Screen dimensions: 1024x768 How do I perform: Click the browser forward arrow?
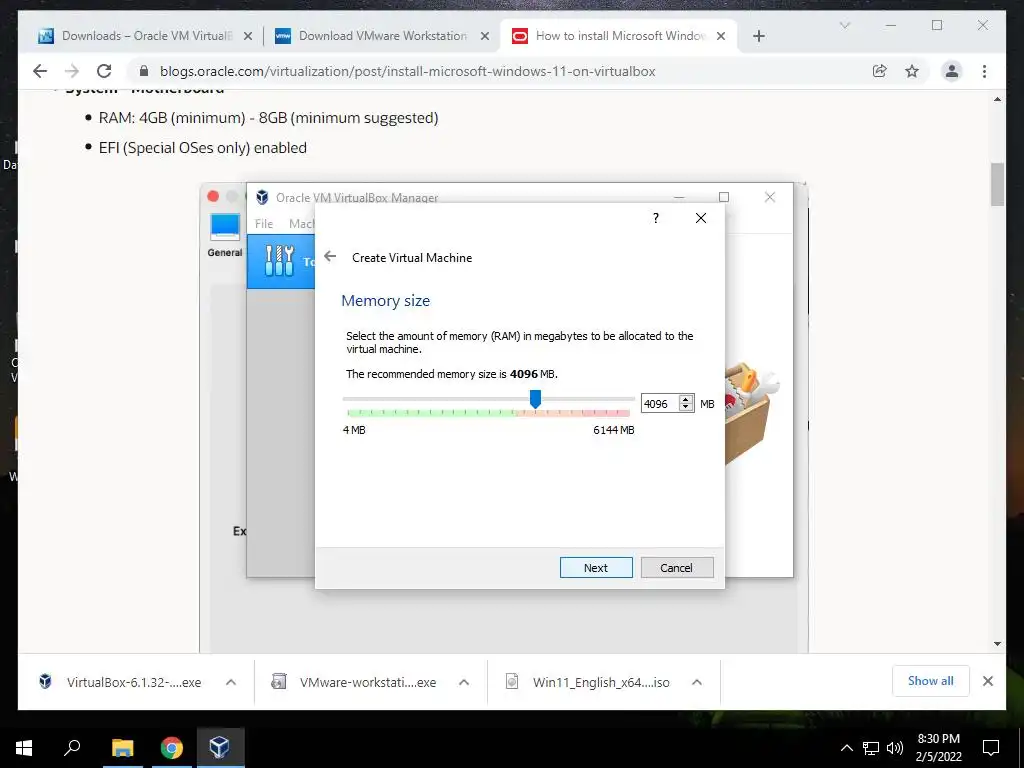point(72,71)
